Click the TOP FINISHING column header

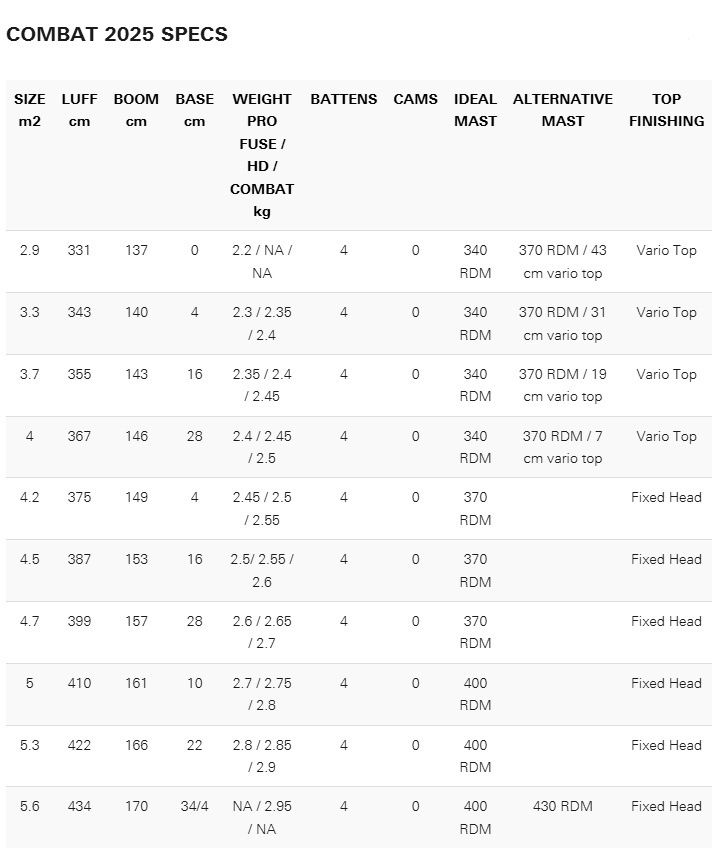pyautogui.click(x=666, y=110)
